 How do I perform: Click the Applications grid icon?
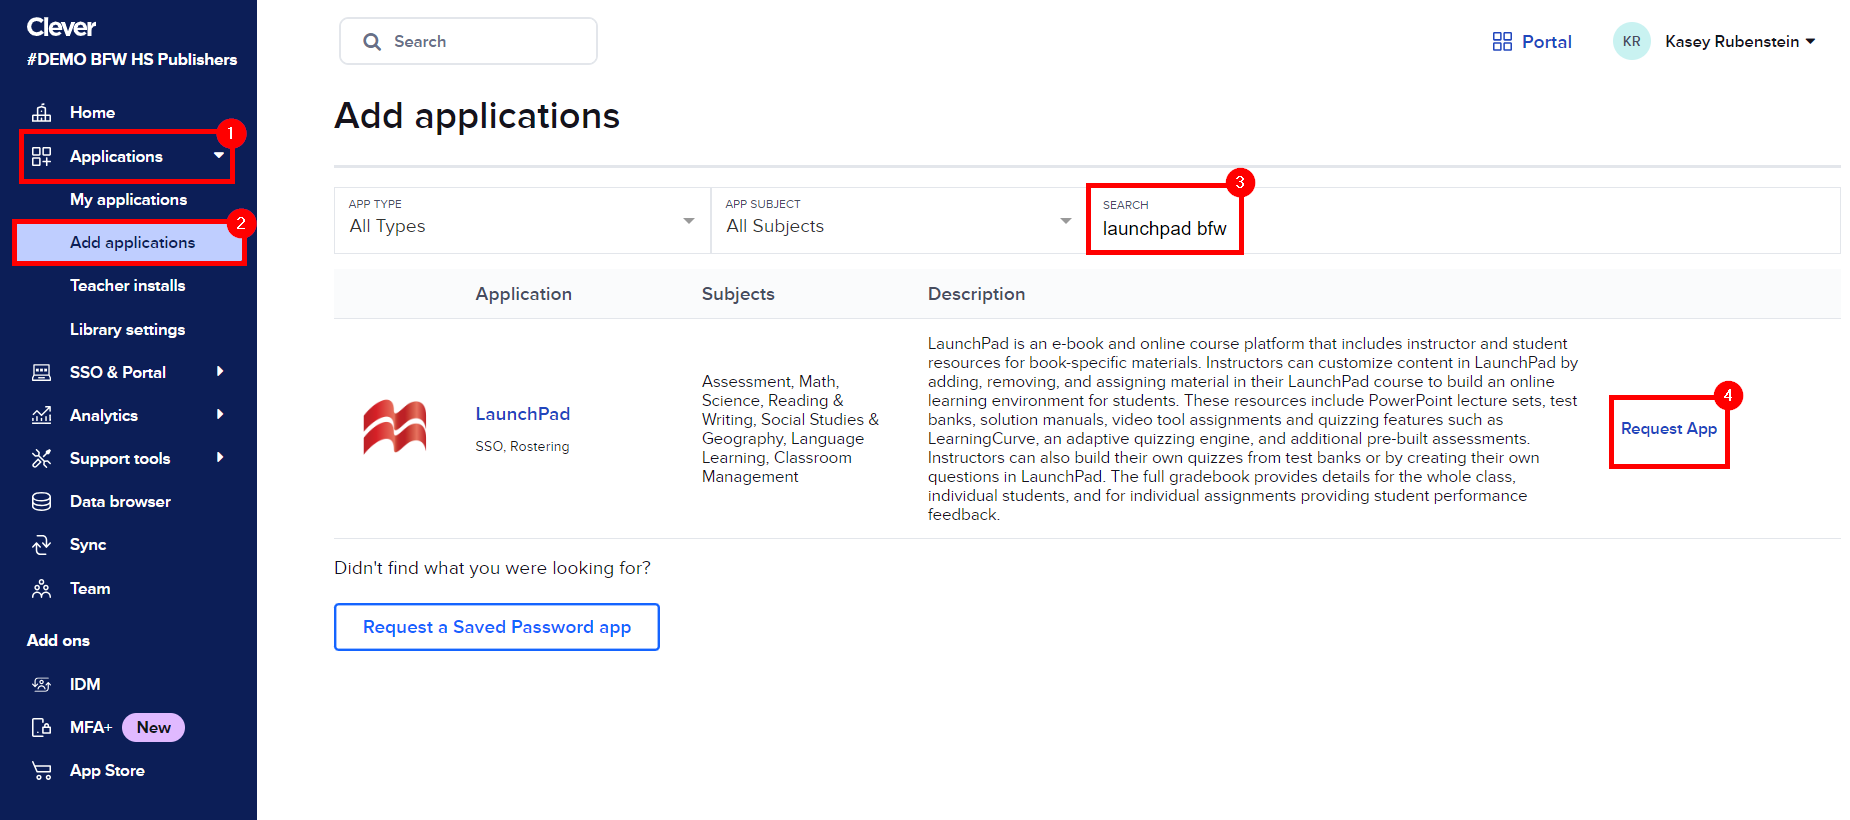tap(41, 156)
